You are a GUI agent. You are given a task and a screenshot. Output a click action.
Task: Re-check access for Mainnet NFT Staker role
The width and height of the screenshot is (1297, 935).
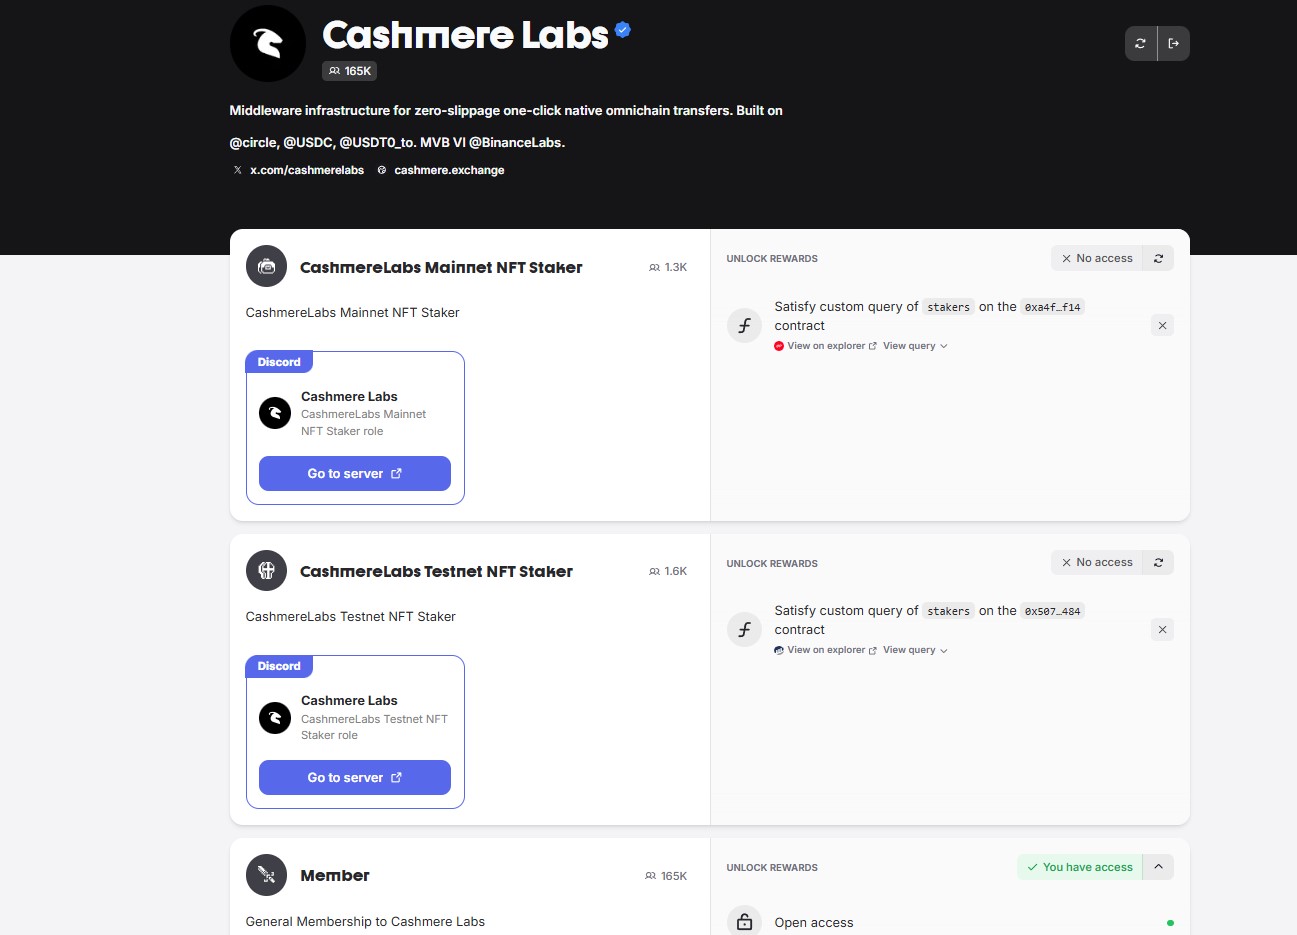1159,258
